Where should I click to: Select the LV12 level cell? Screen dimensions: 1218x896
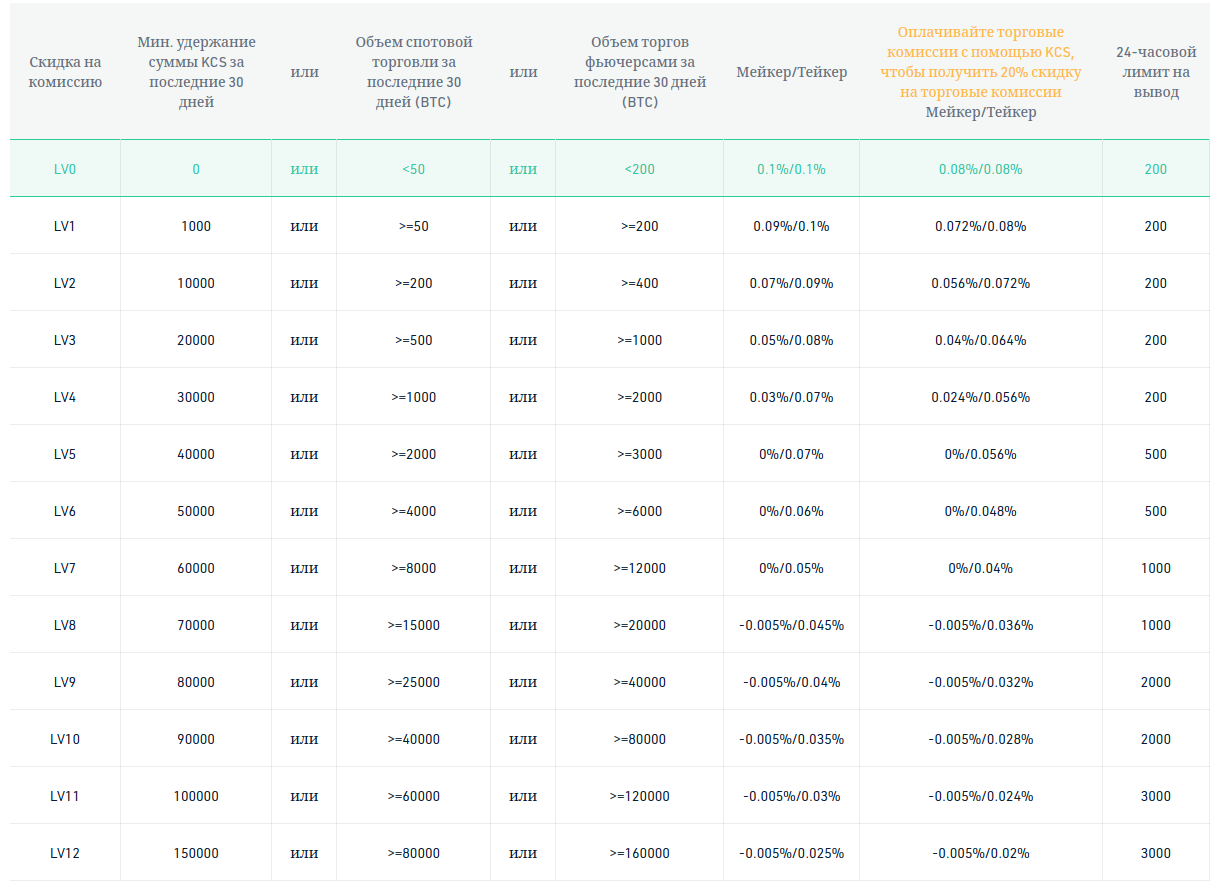coord(65,853)
